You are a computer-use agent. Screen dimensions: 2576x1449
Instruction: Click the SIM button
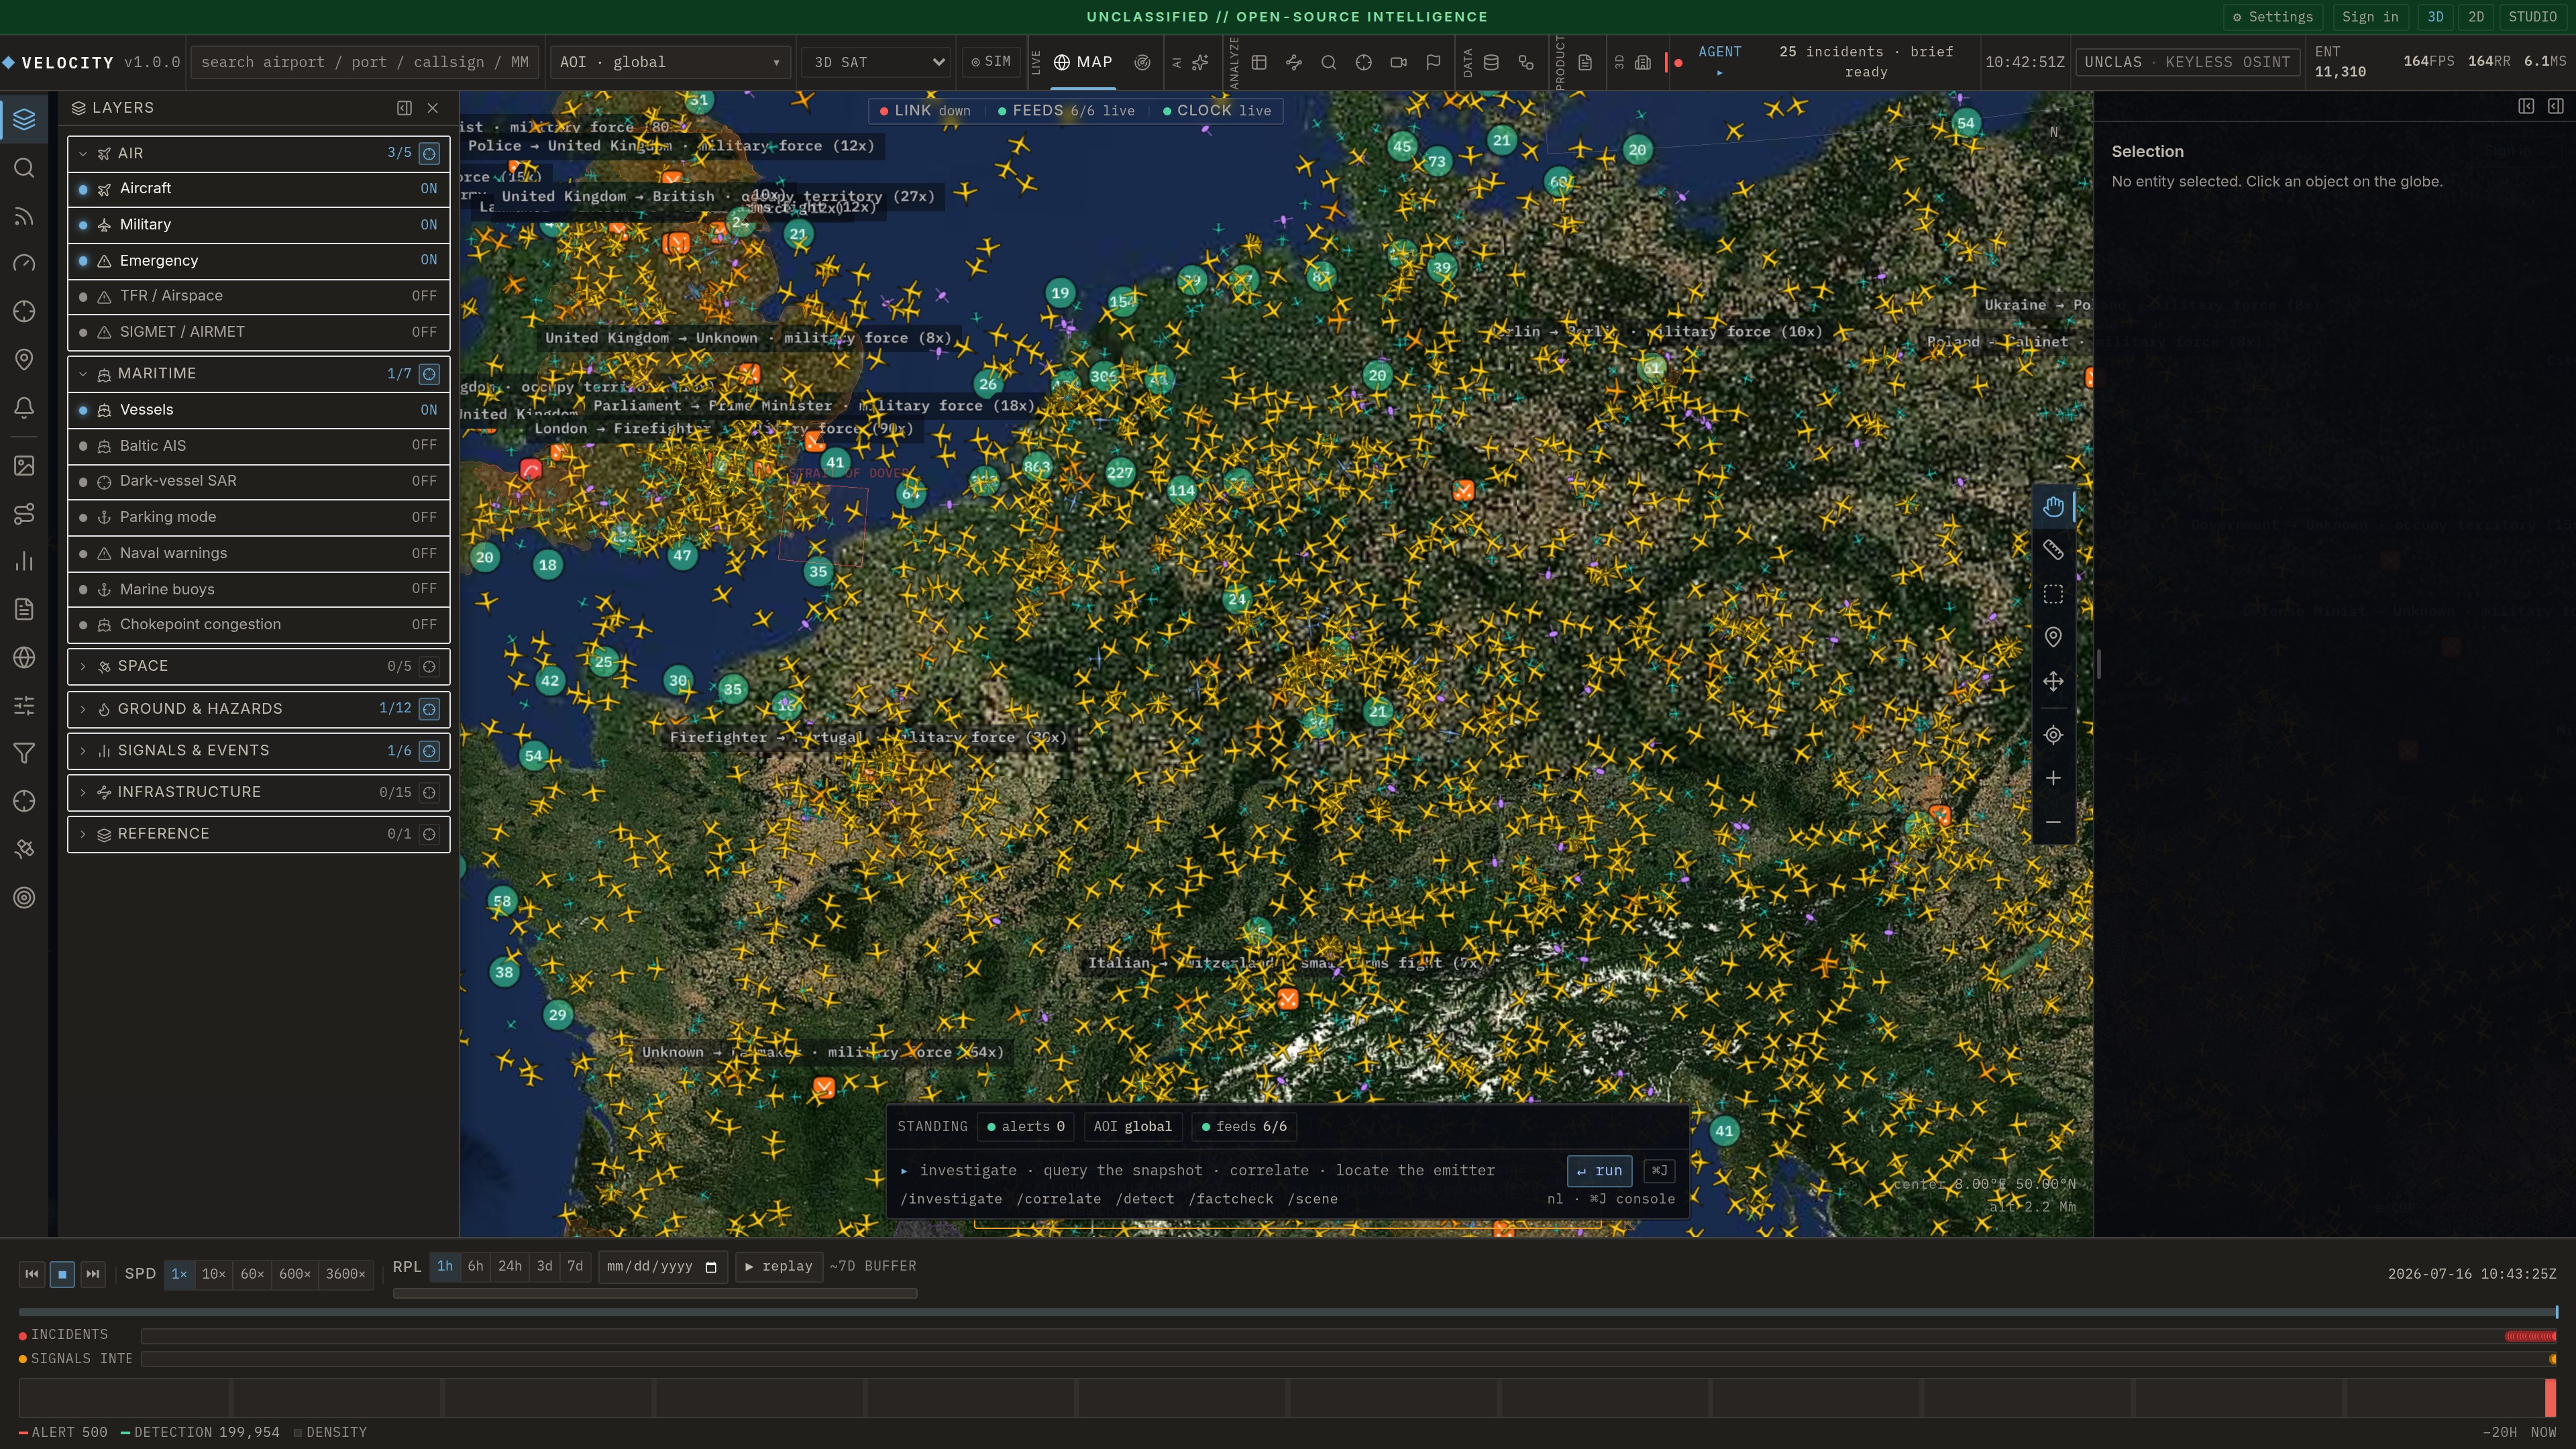tap(991, 62)
